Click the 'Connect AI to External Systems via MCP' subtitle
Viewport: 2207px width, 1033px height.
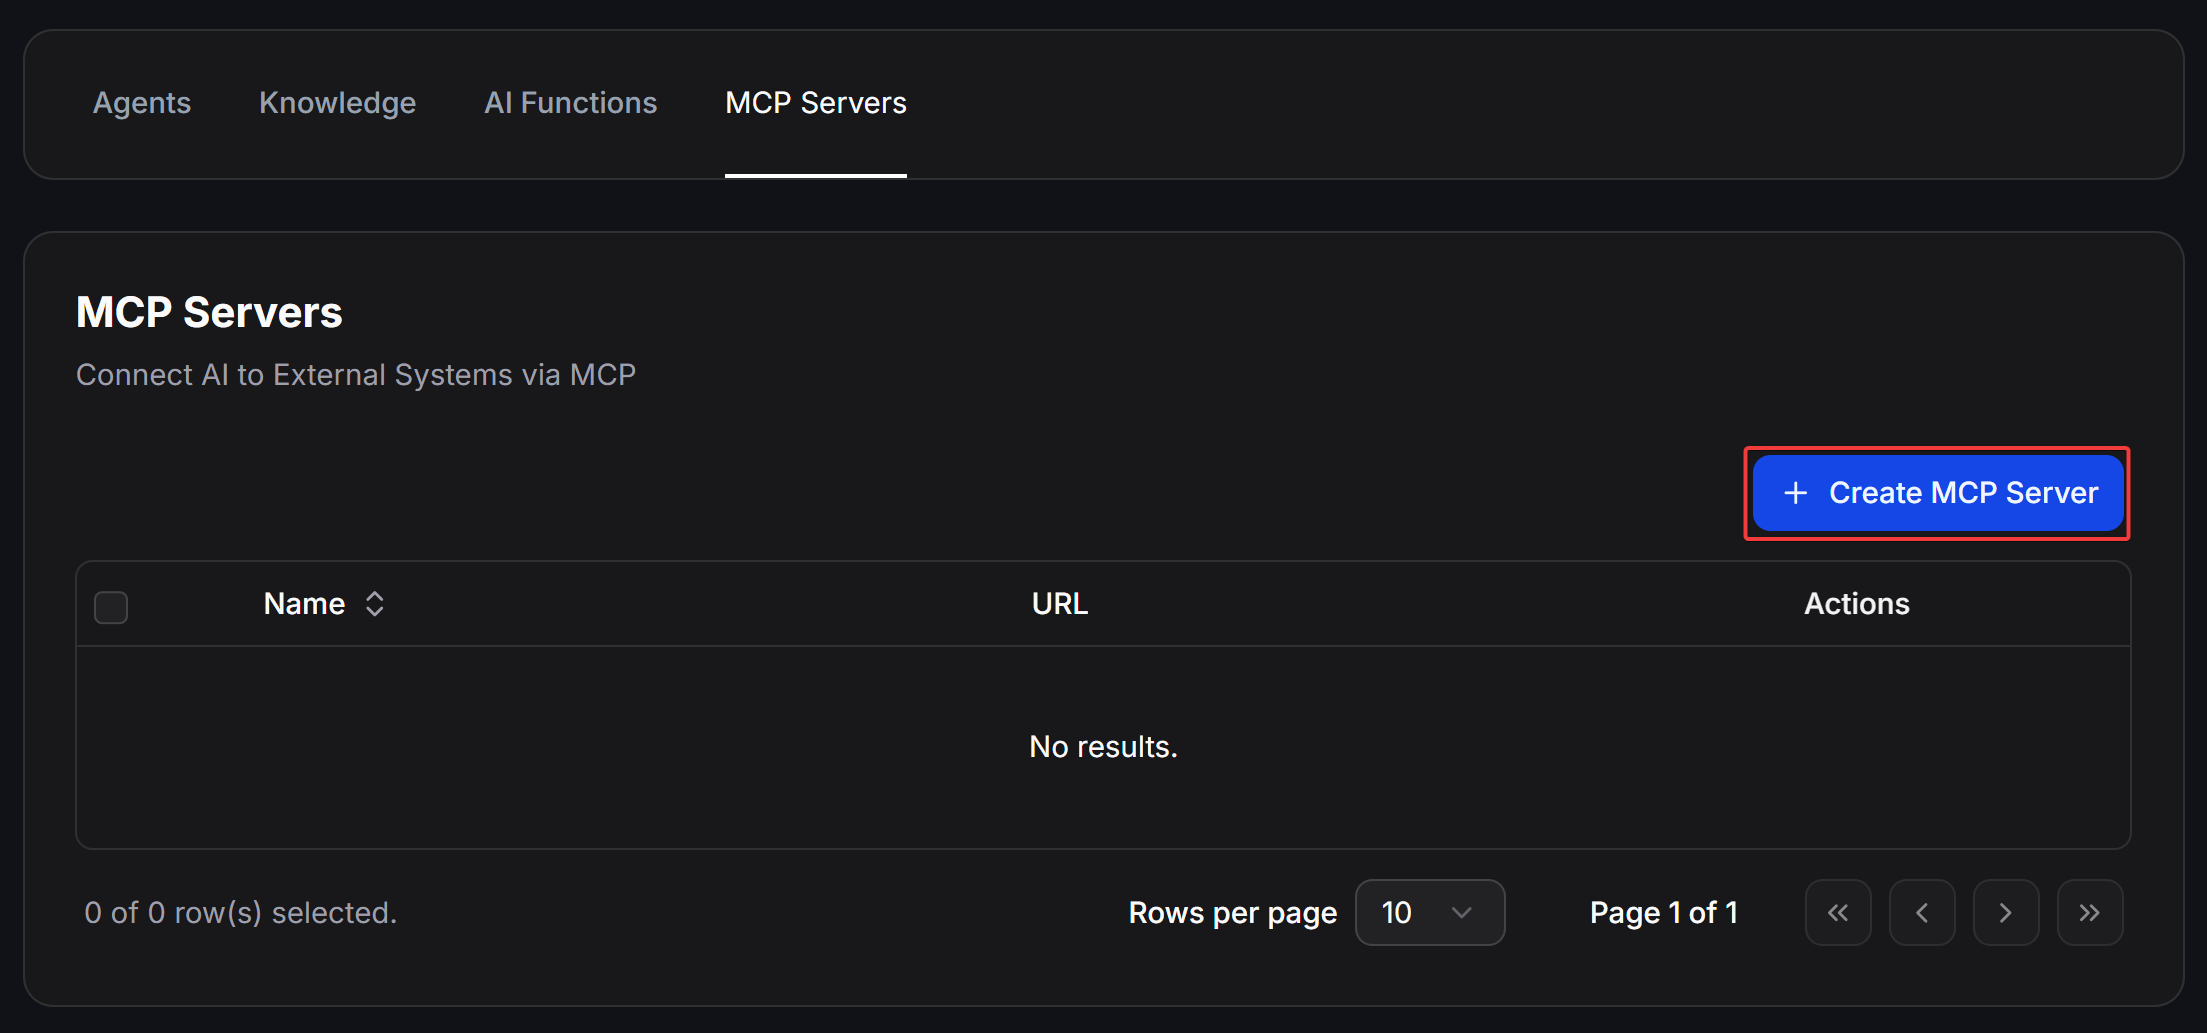(356, 375)
